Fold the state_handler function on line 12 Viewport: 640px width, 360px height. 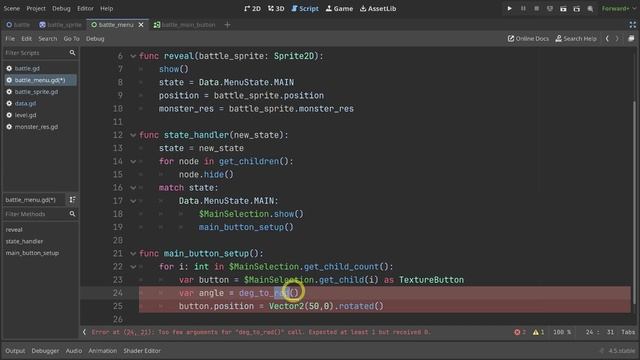click(x=133, y=135)
